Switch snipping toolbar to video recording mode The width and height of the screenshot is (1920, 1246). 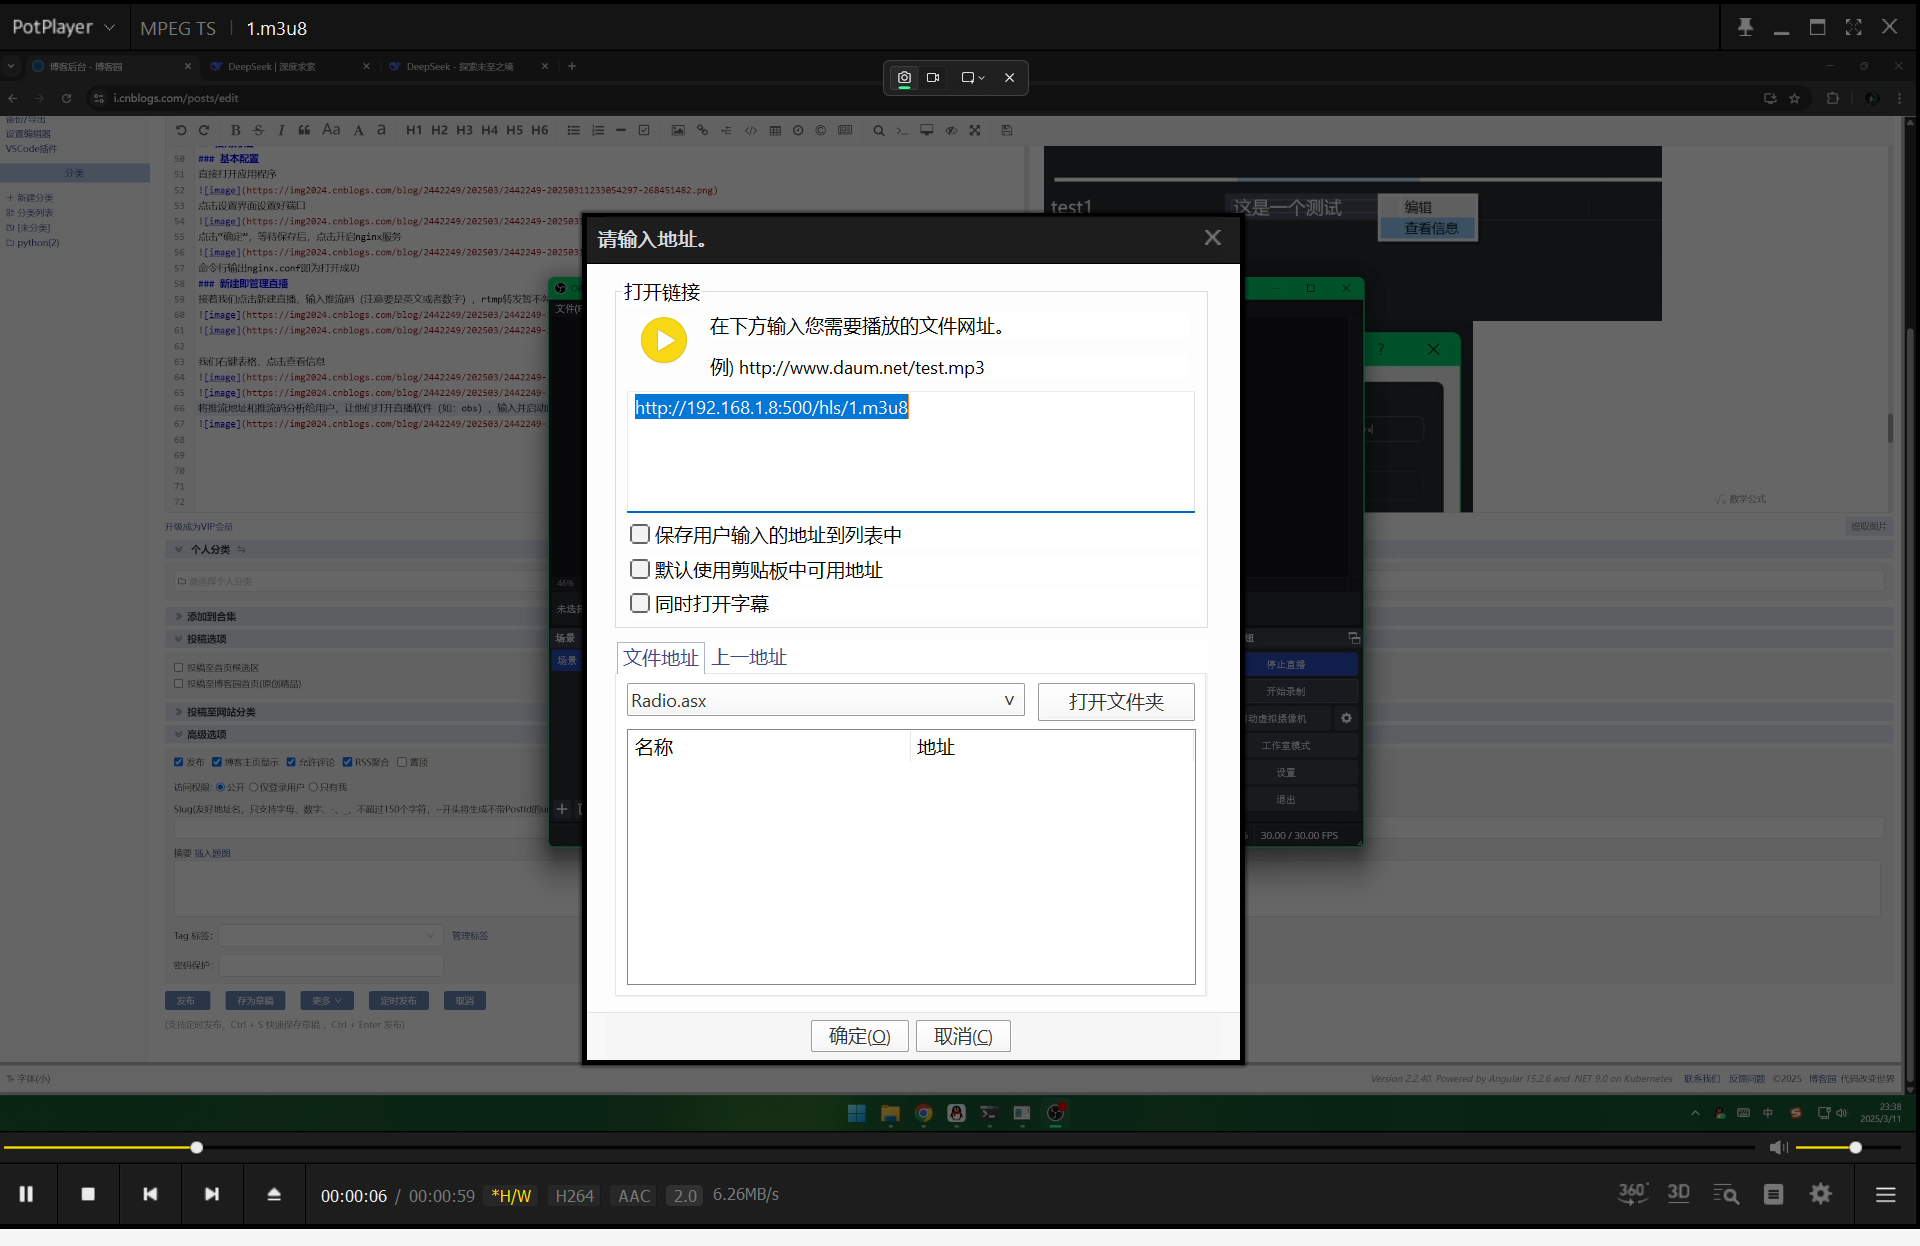pos(933,77)
